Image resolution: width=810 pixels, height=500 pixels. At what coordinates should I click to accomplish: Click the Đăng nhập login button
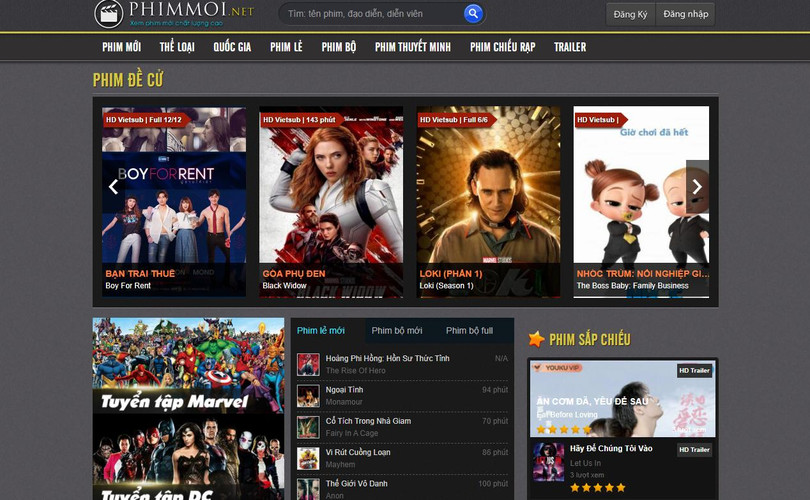685,14
